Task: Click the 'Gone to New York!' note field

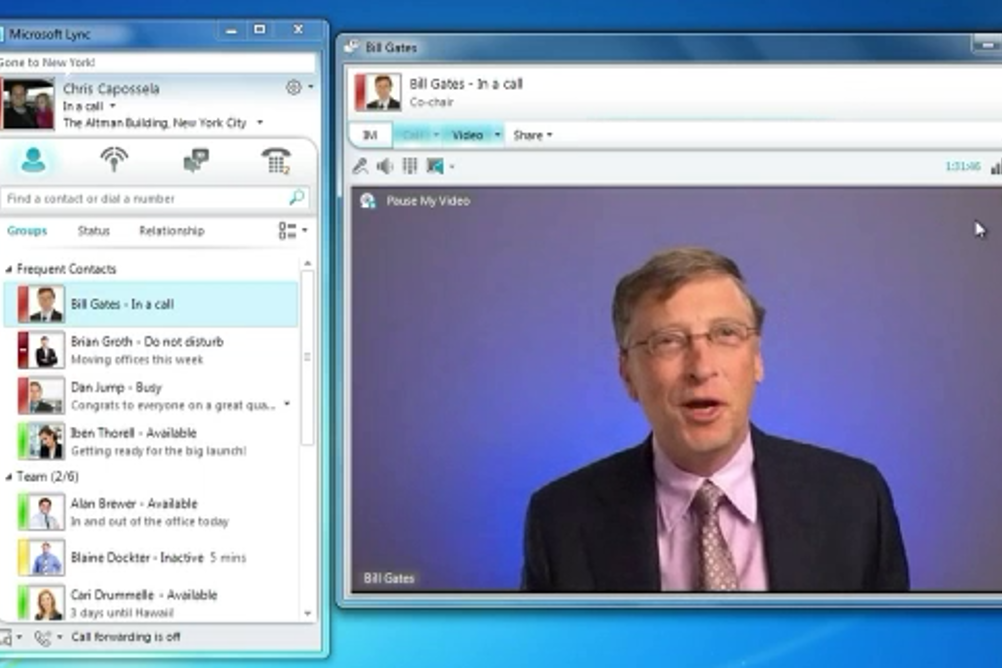Action: point(157,63)
